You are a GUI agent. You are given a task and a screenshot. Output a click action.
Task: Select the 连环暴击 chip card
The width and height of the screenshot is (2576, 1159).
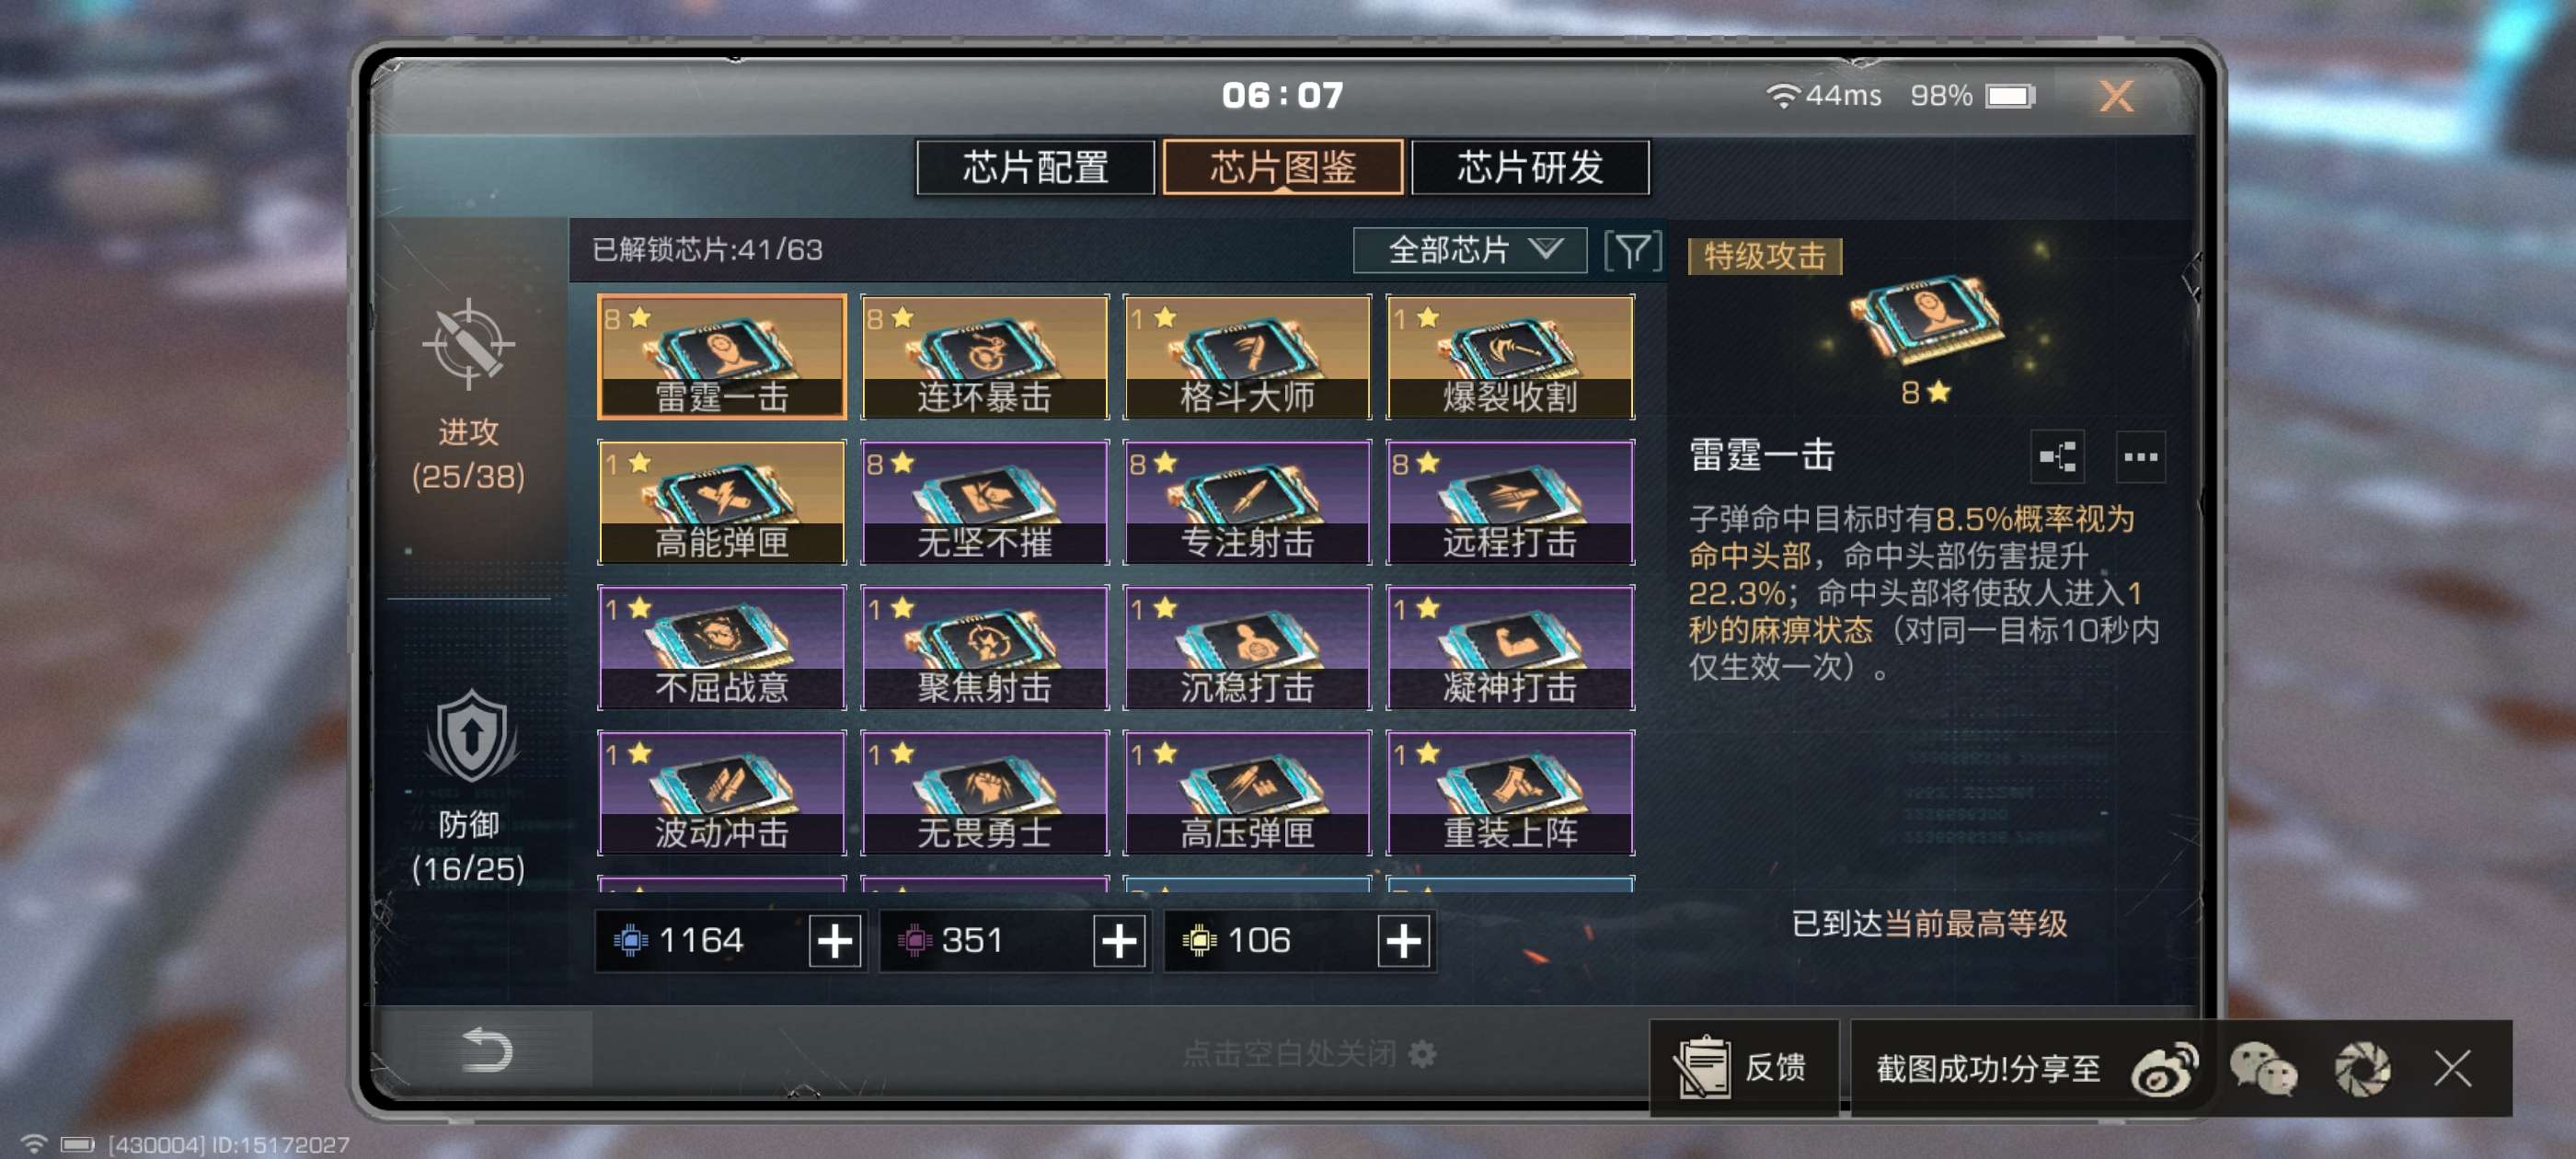tap(984, 357)
